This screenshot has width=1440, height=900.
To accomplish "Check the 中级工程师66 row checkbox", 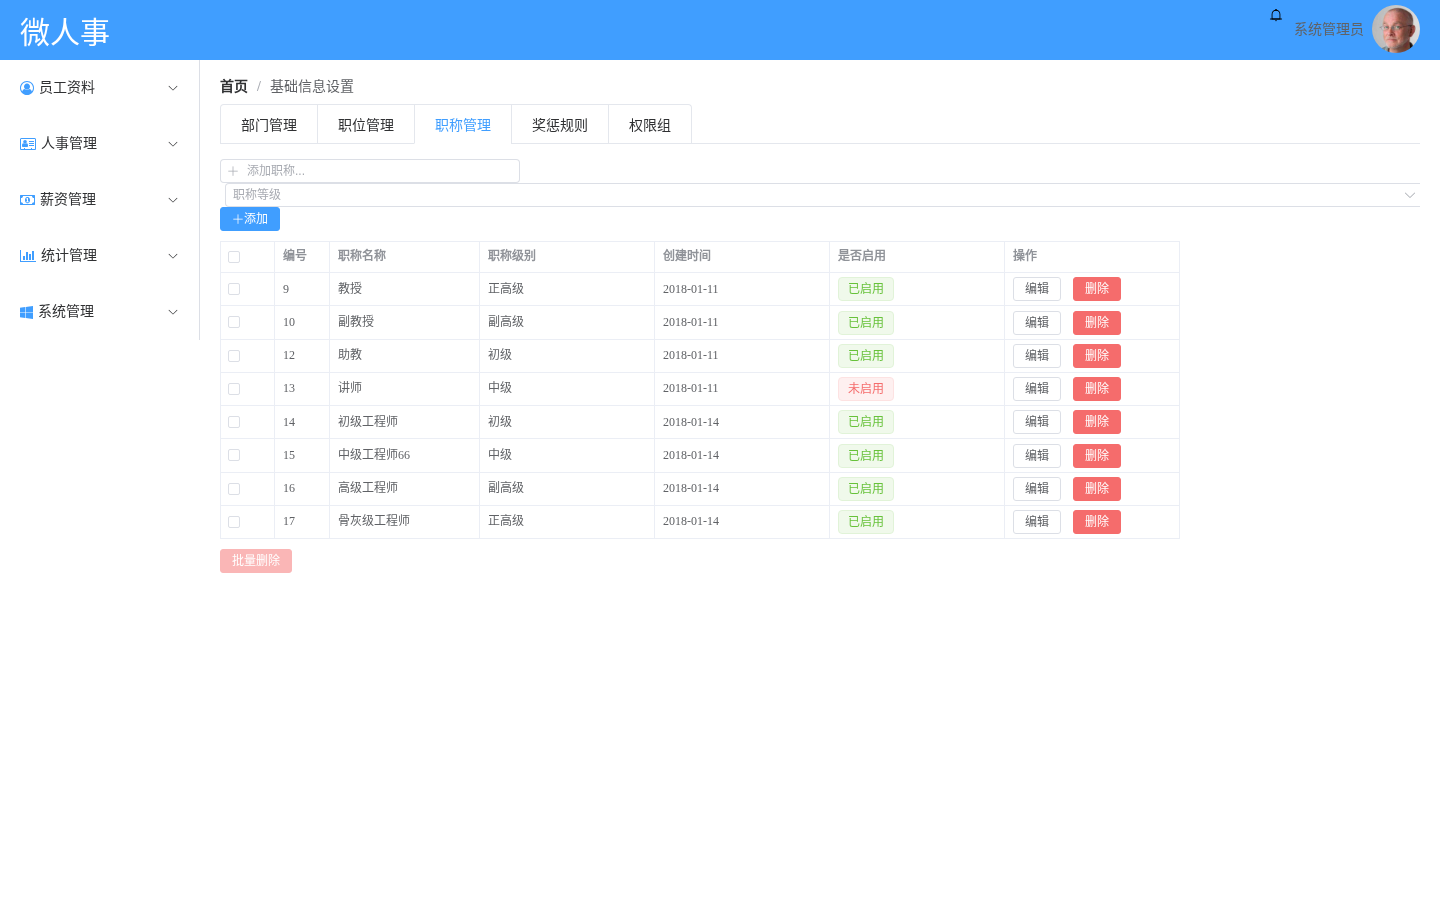I will pos(234,455).
